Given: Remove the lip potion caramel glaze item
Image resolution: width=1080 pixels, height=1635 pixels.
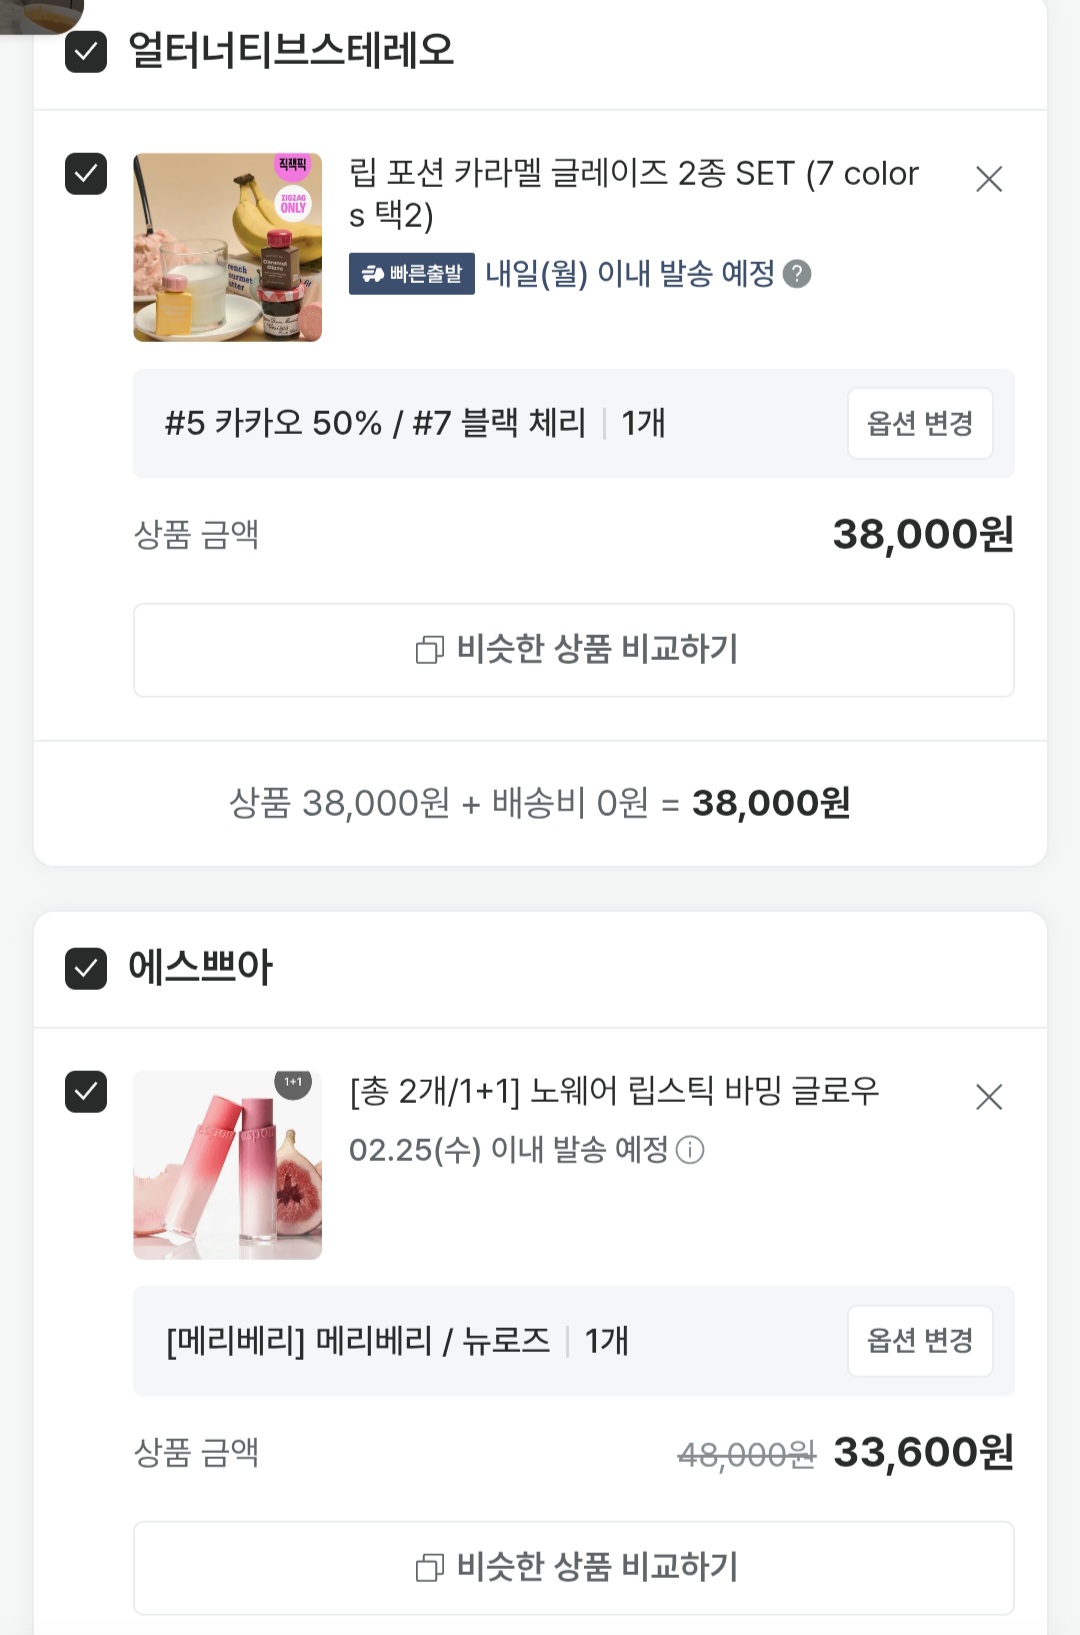Looking at the screenshot, I should click(988, 179).
